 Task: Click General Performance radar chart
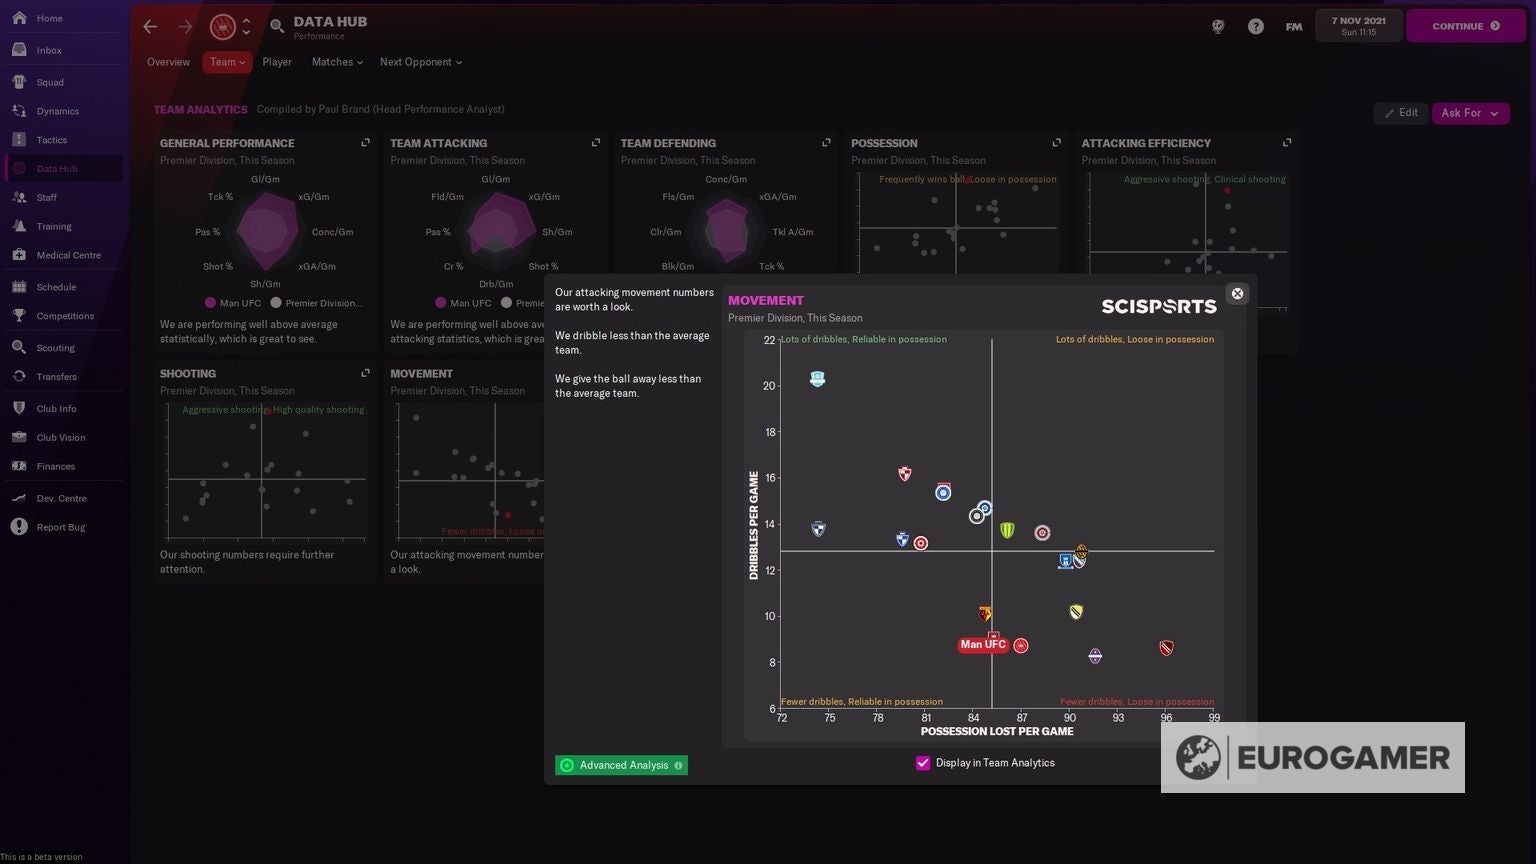point(266,232)
